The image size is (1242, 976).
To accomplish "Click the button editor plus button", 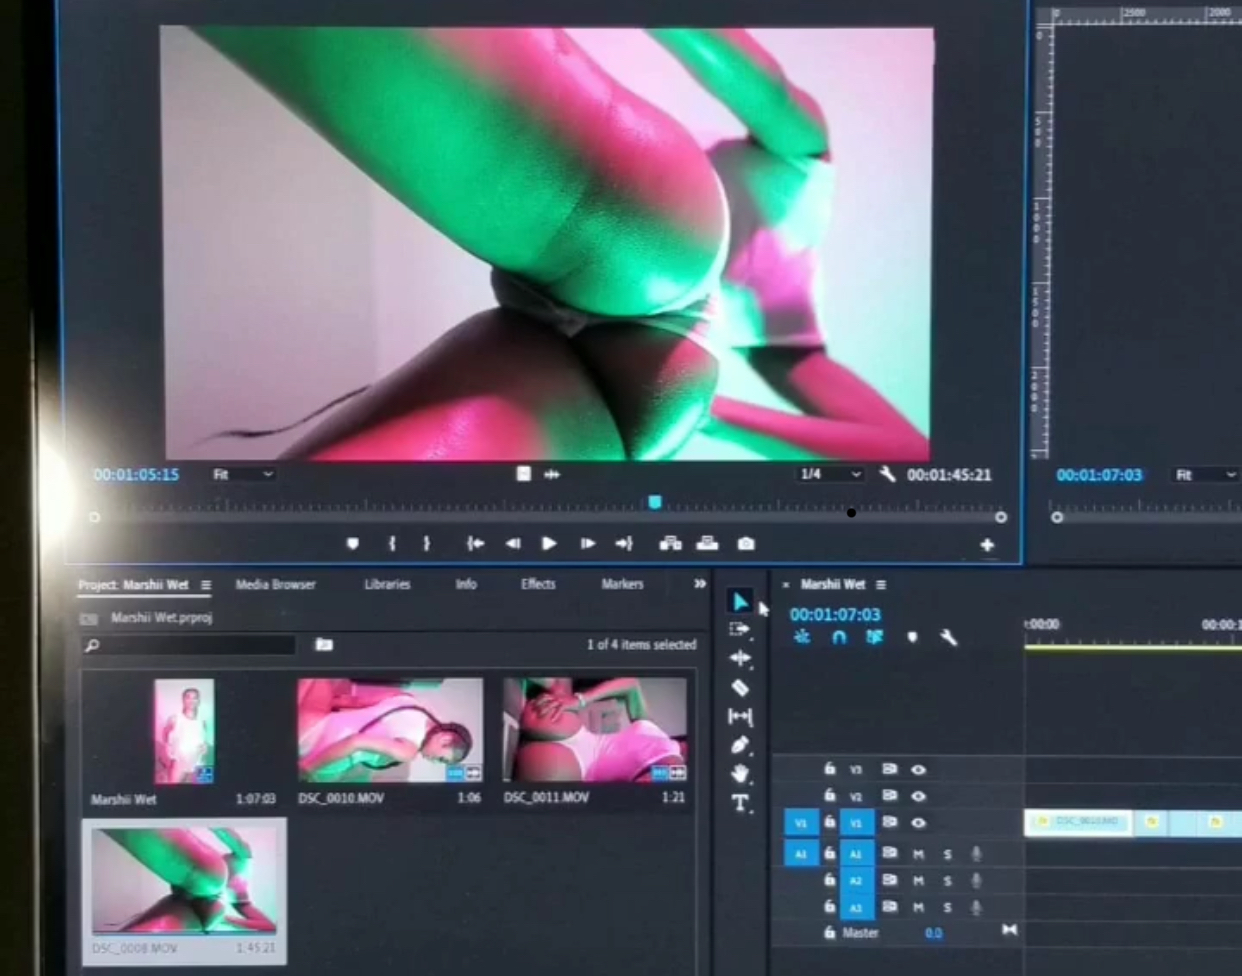I will 987,545.
